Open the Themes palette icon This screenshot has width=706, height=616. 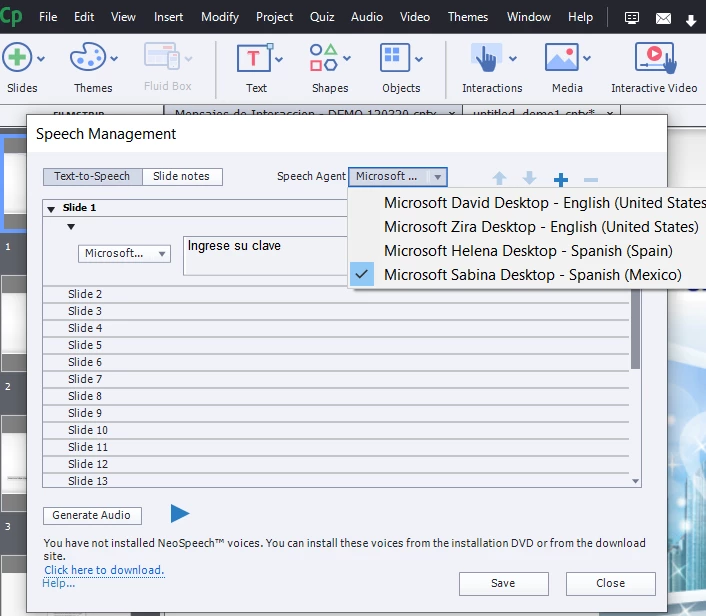coord(87,57)
